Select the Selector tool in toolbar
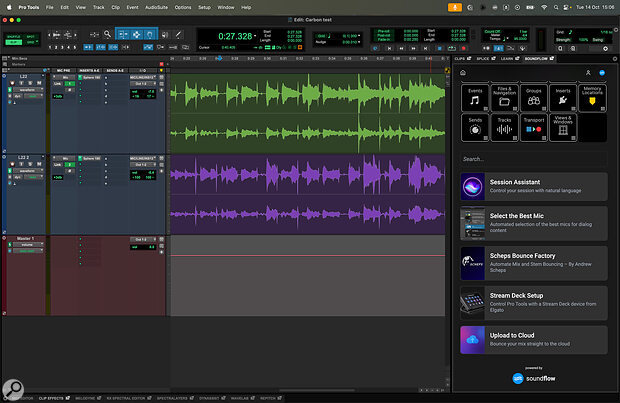 (x=136, y=35)
